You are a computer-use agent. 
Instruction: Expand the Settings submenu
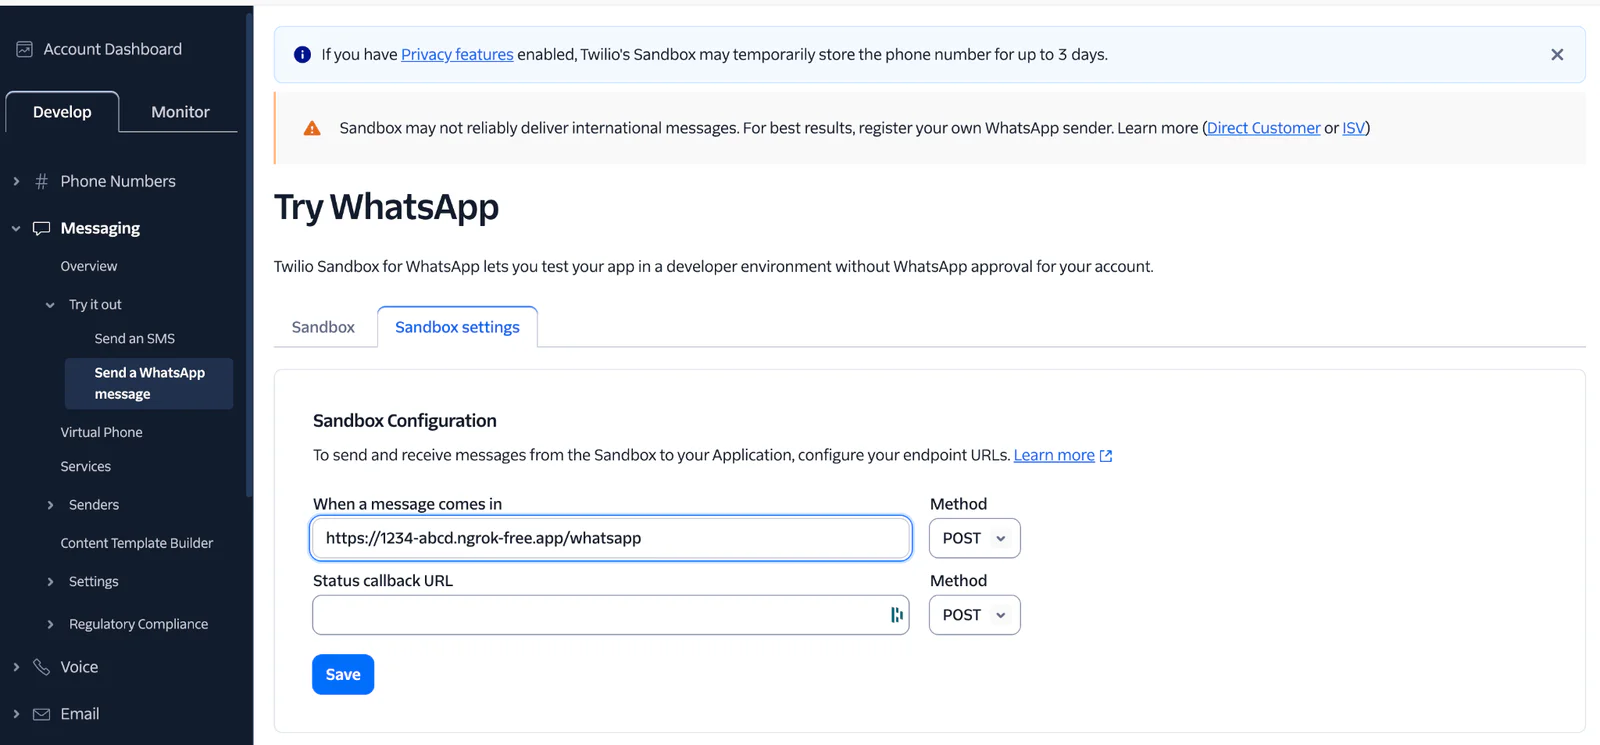point(50,582)
